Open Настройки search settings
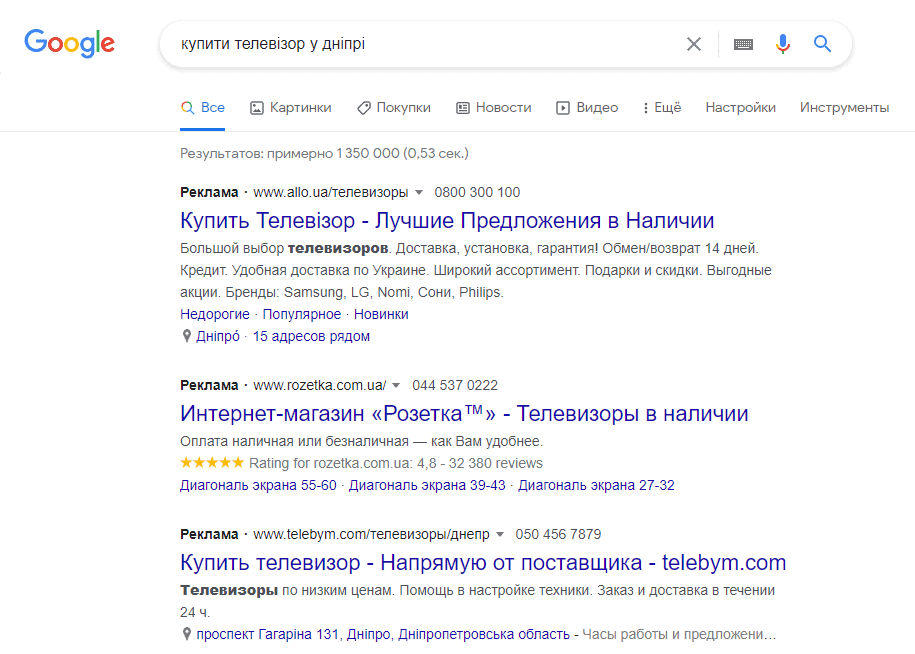The image size is (915, 654). [741, 107]
